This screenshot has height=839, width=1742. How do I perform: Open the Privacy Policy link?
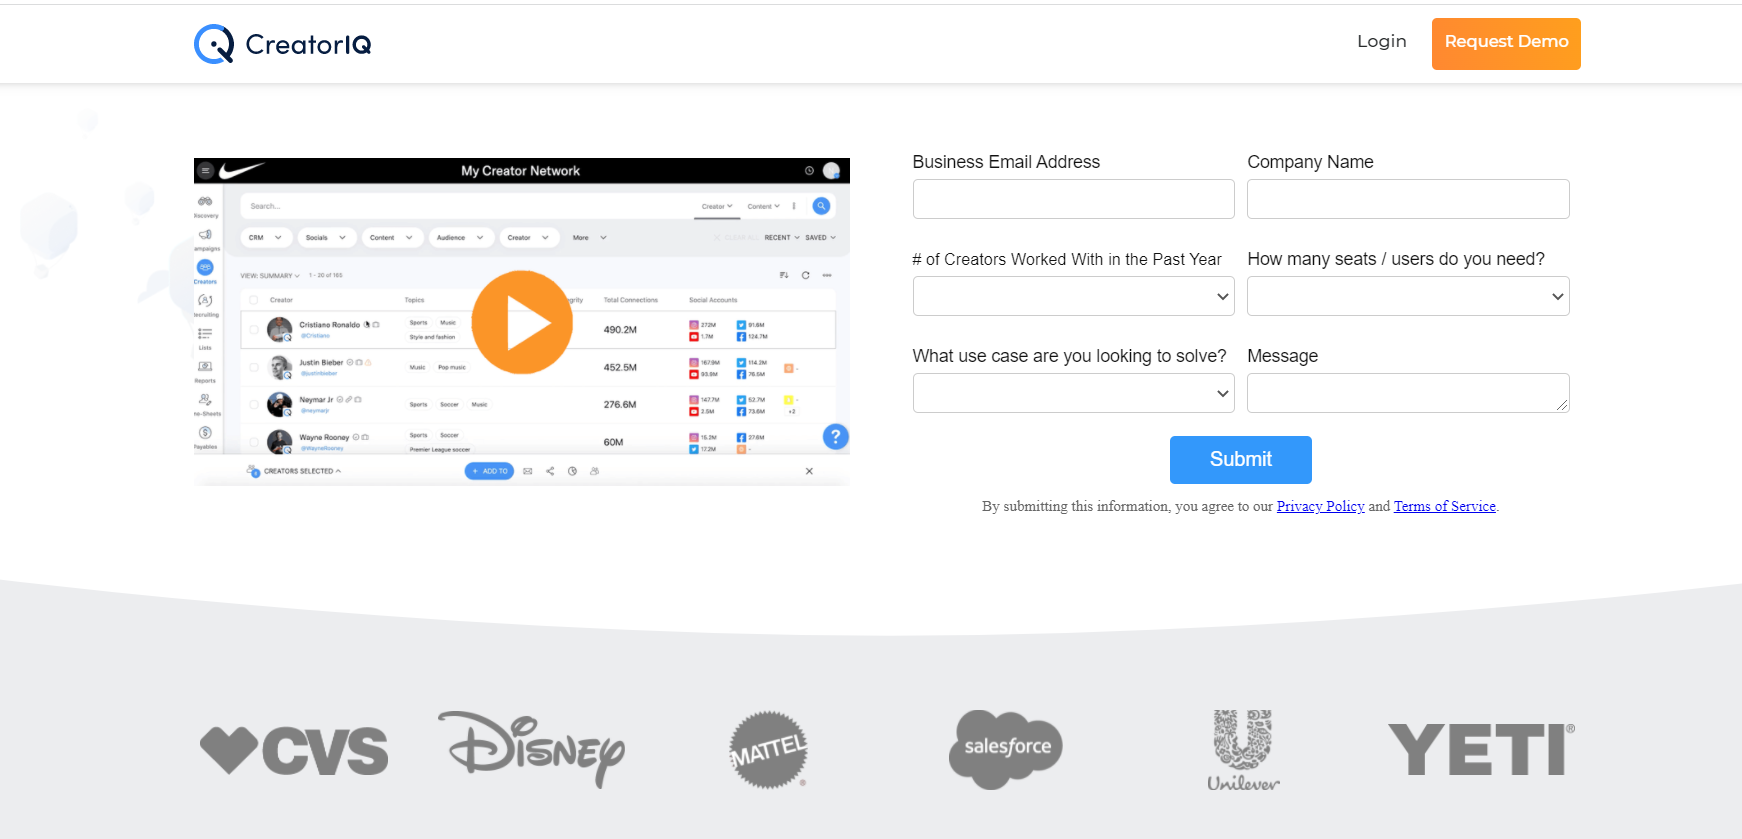(x=1320, y=506)
